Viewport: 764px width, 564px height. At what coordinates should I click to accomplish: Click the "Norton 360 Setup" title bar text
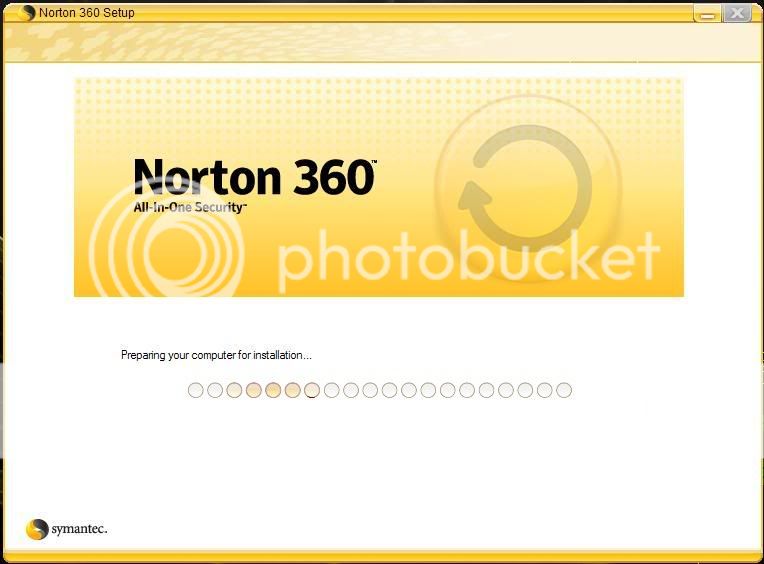86,13
